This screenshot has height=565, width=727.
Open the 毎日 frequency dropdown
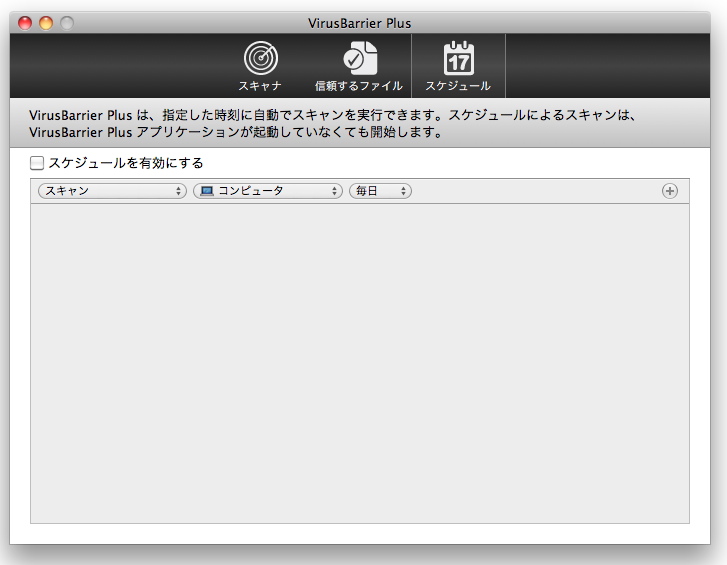point(380,191)
